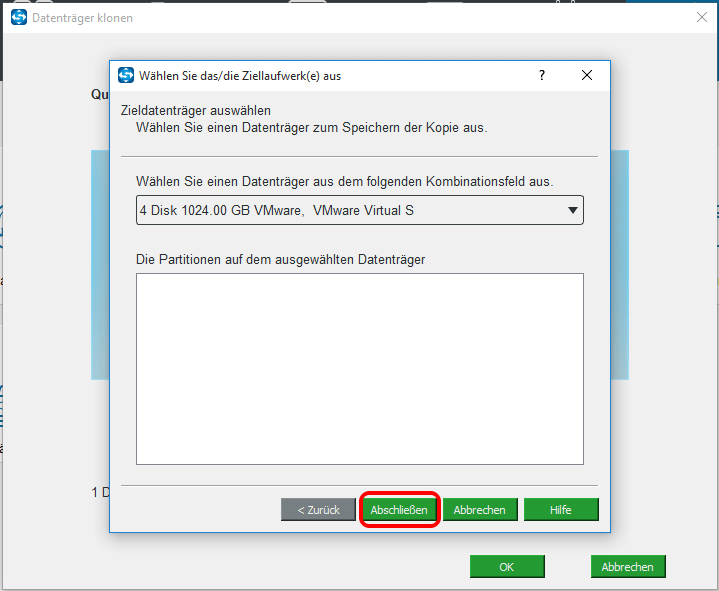
Task: Click the MiniTool icon in the target drive dialog title bar
Action: [x=126, y=76]
